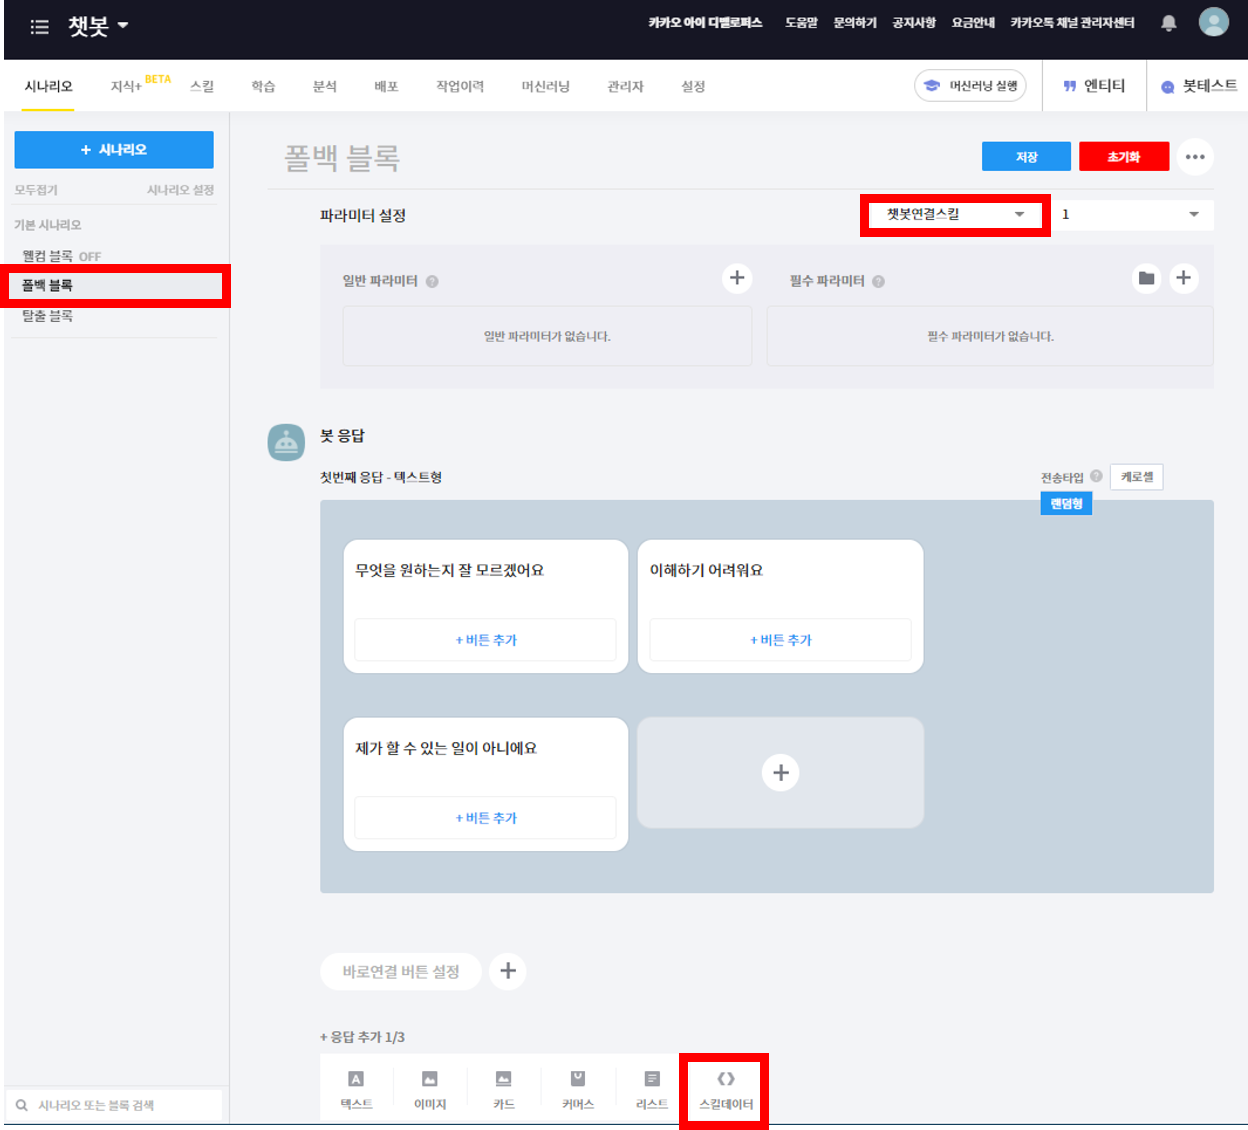Add an 이미지 response type
1248x1130 pixels.
(430, 1089)
